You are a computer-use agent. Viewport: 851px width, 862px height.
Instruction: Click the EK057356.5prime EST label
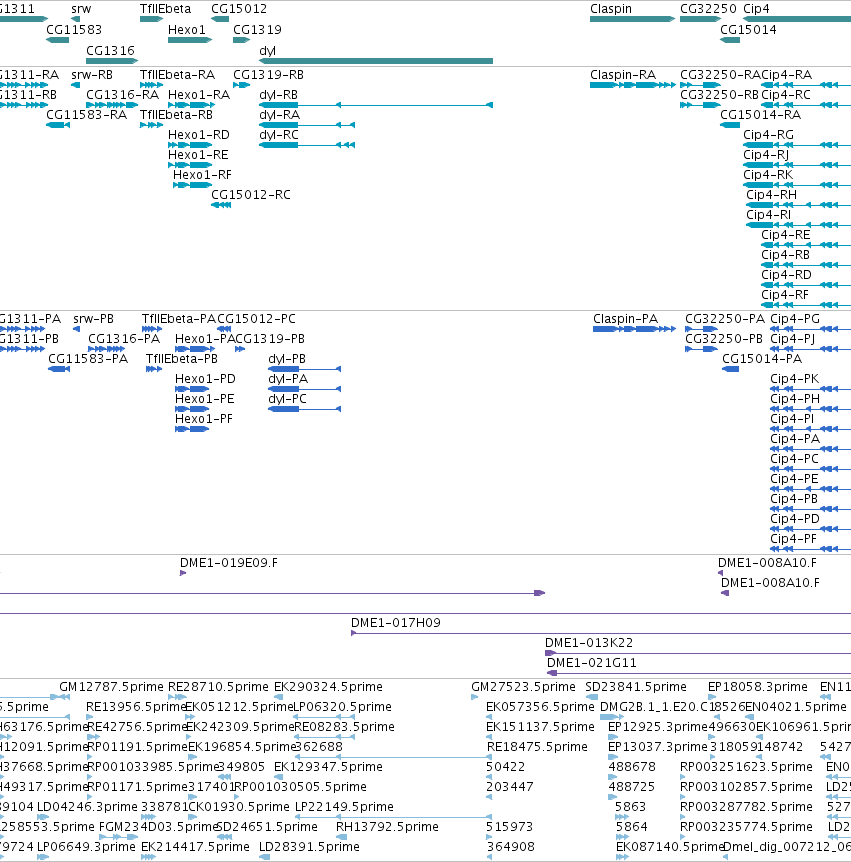coord(540,706)
